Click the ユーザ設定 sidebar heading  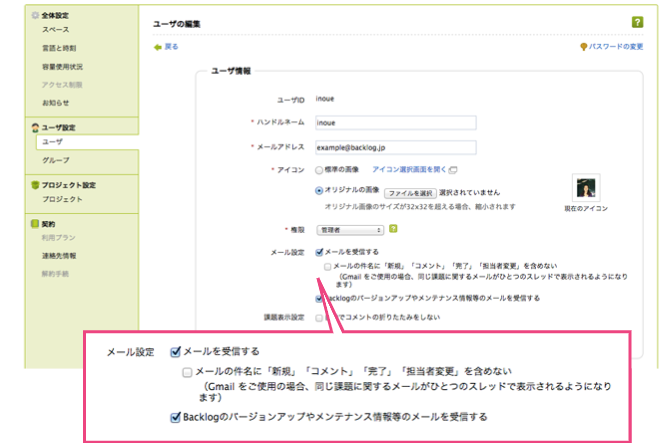point(58,128)
